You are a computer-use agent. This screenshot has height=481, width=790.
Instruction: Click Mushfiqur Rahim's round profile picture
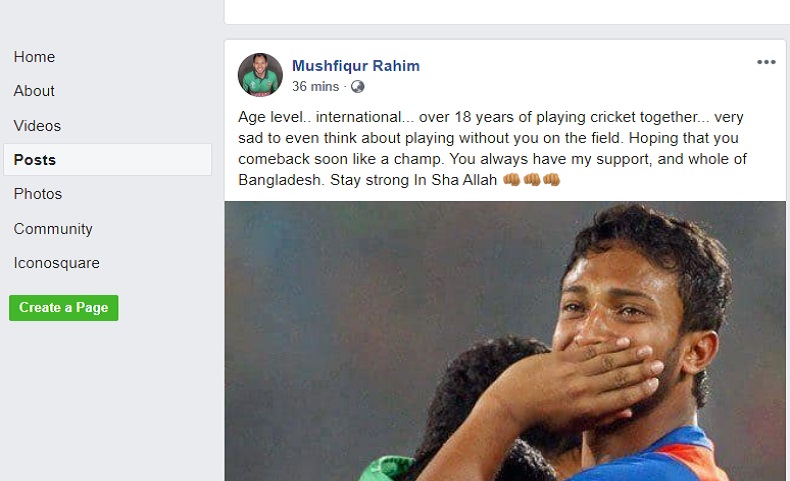260,75
